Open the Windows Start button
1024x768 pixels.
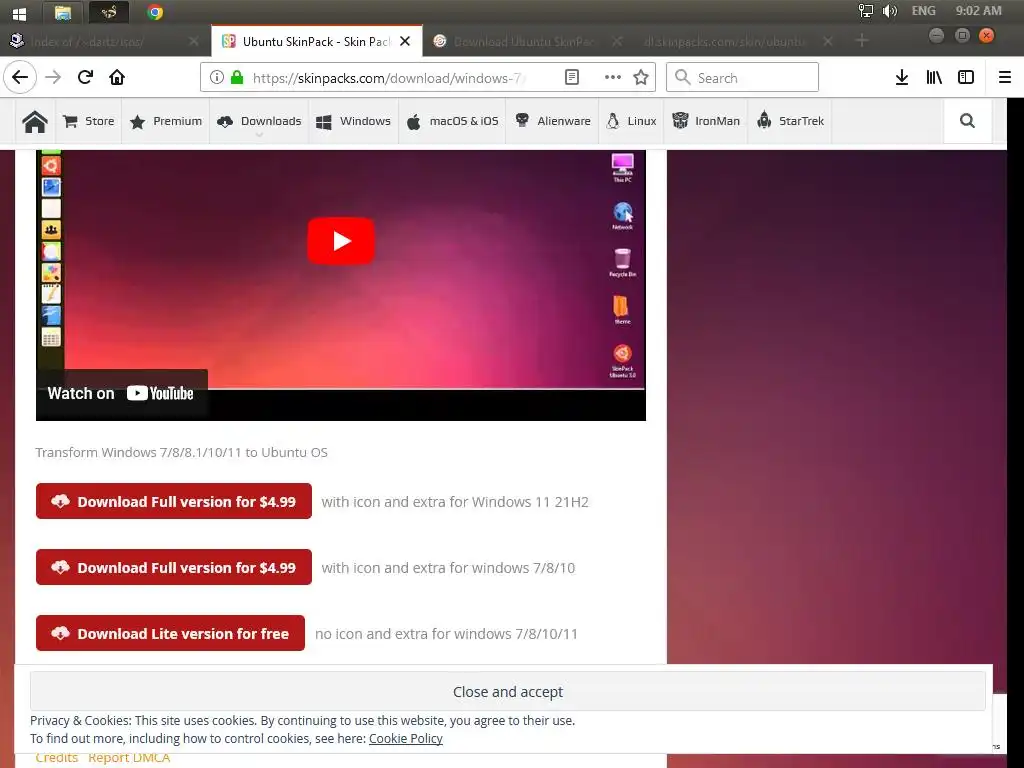click(19, 12)
